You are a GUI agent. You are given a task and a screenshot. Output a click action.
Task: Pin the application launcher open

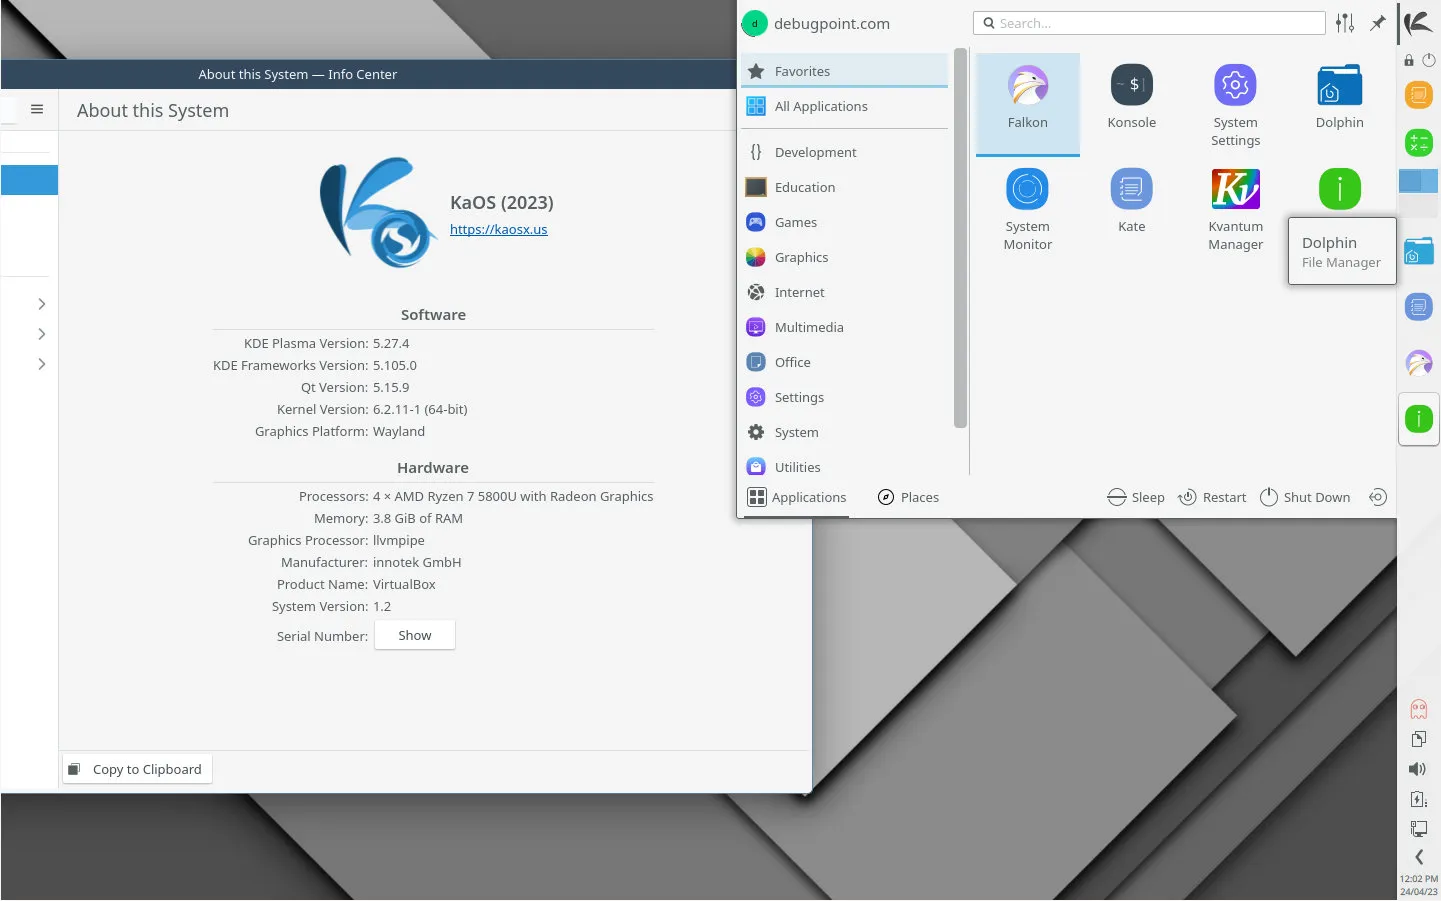(1377, 23)
